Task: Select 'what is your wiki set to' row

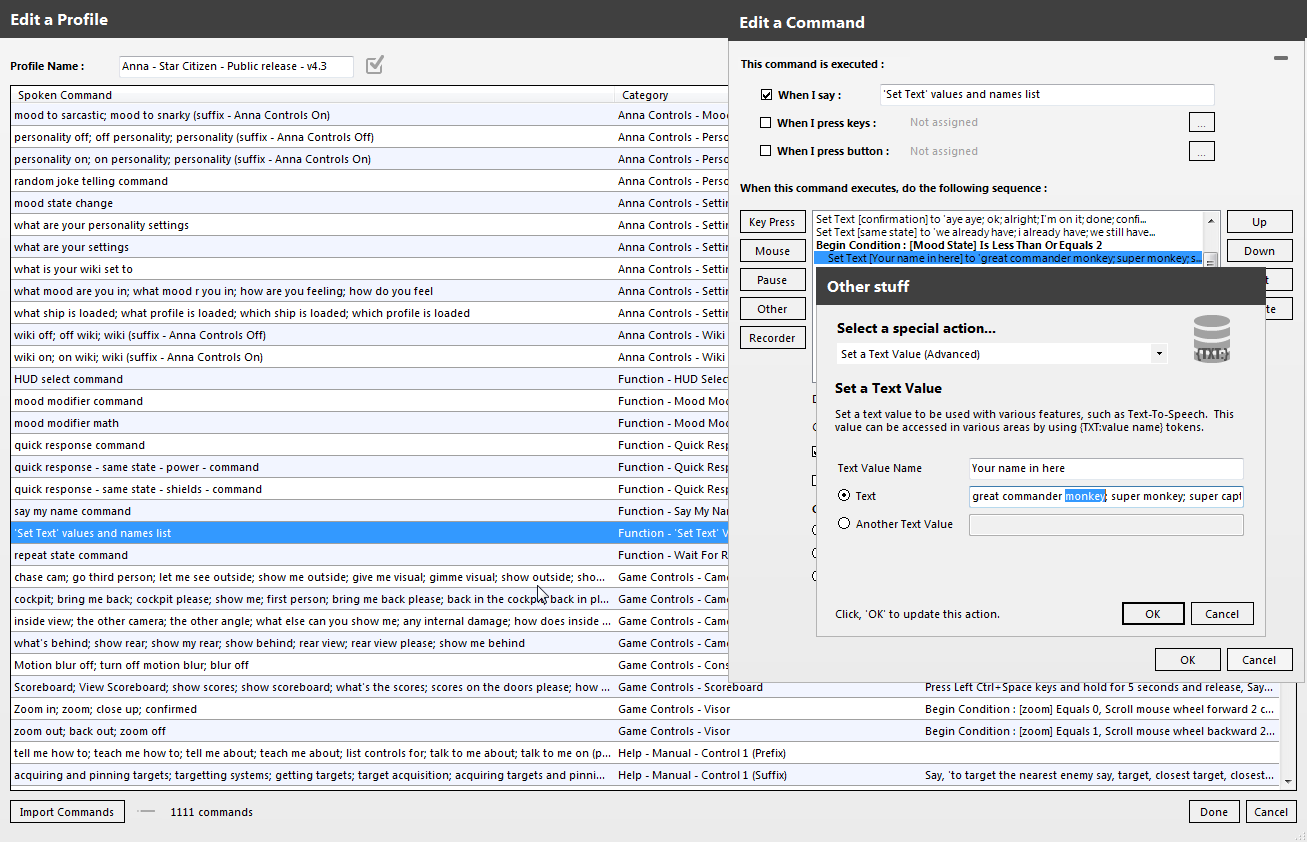Action: click(x=370, y=269)
